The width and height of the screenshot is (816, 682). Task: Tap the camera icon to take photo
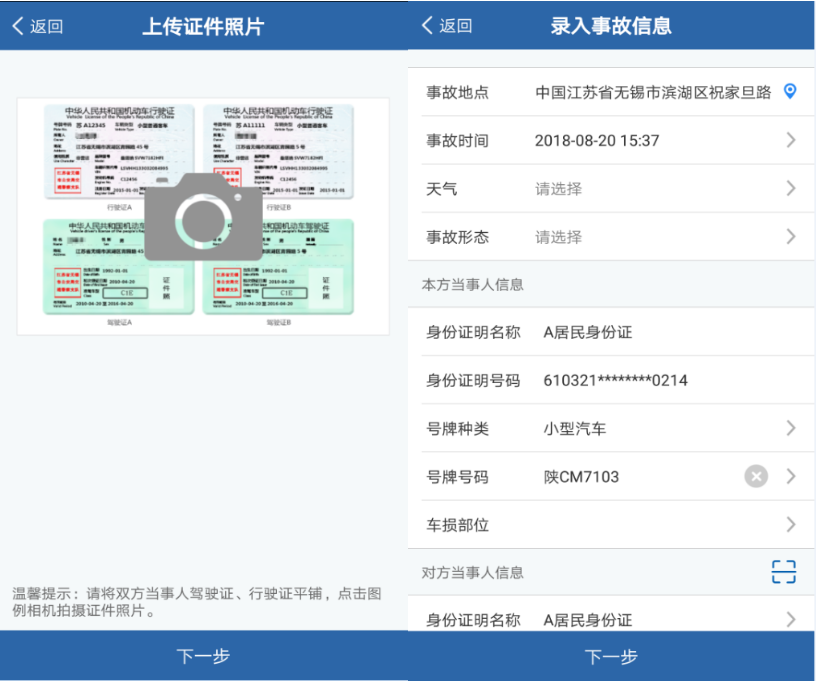click(203, 213)
